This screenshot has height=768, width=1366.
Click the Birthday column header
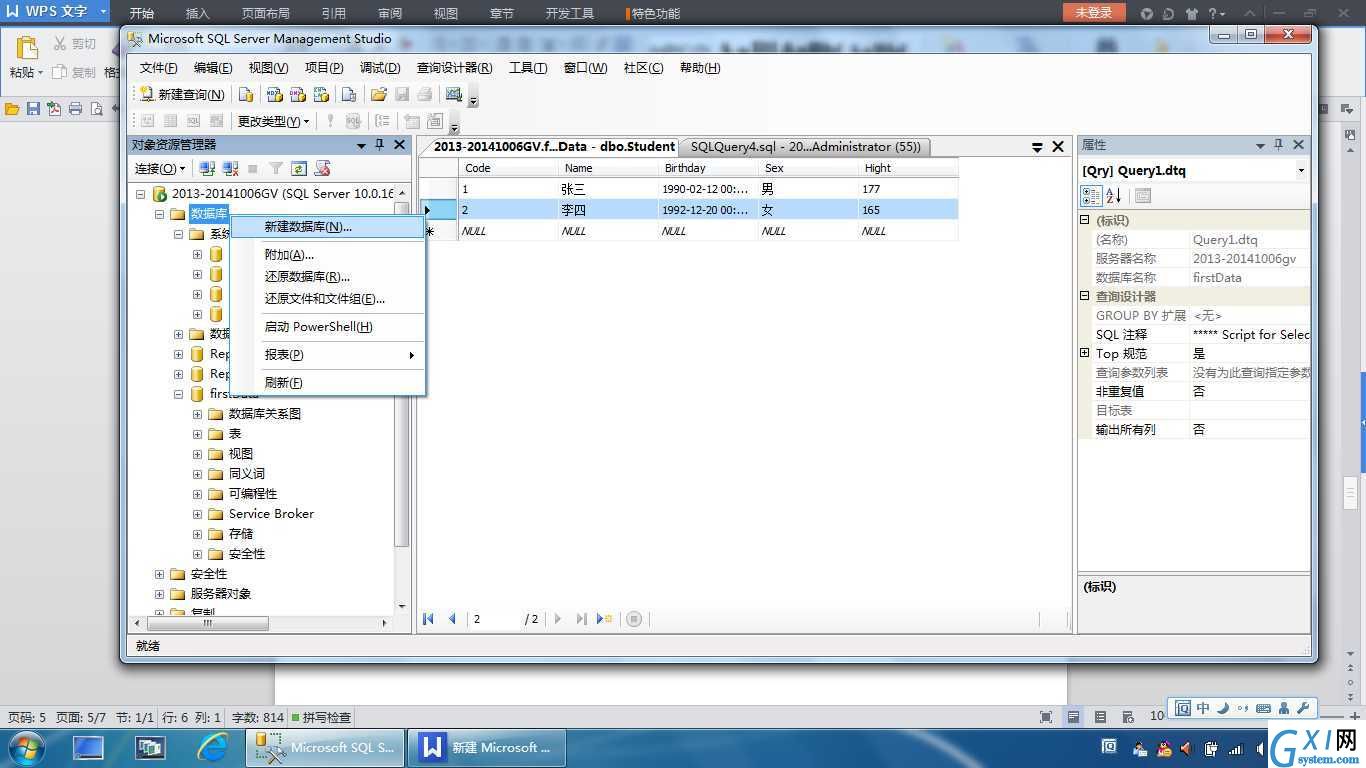(x=708, y=168)
